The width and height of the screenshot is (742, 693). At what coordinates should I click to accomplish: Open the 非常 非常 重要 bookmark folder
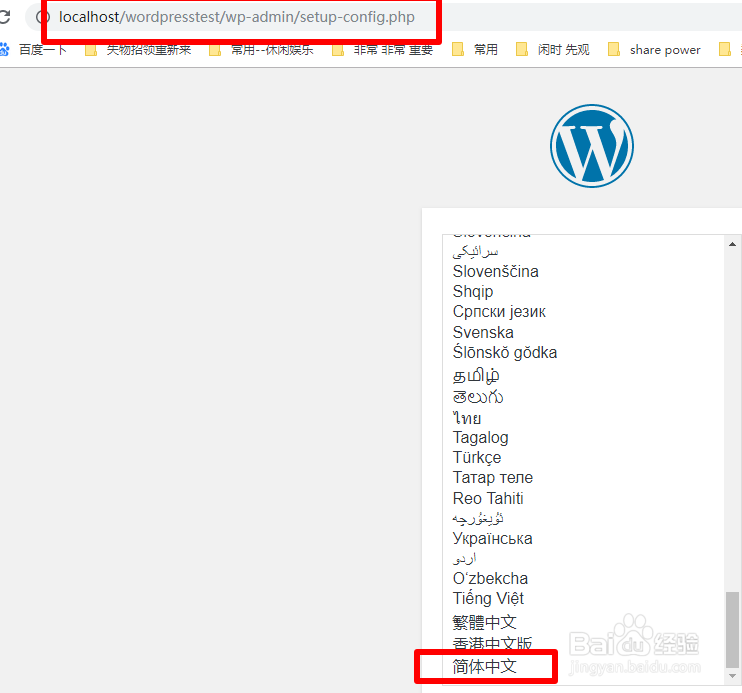tap(383, 49)
